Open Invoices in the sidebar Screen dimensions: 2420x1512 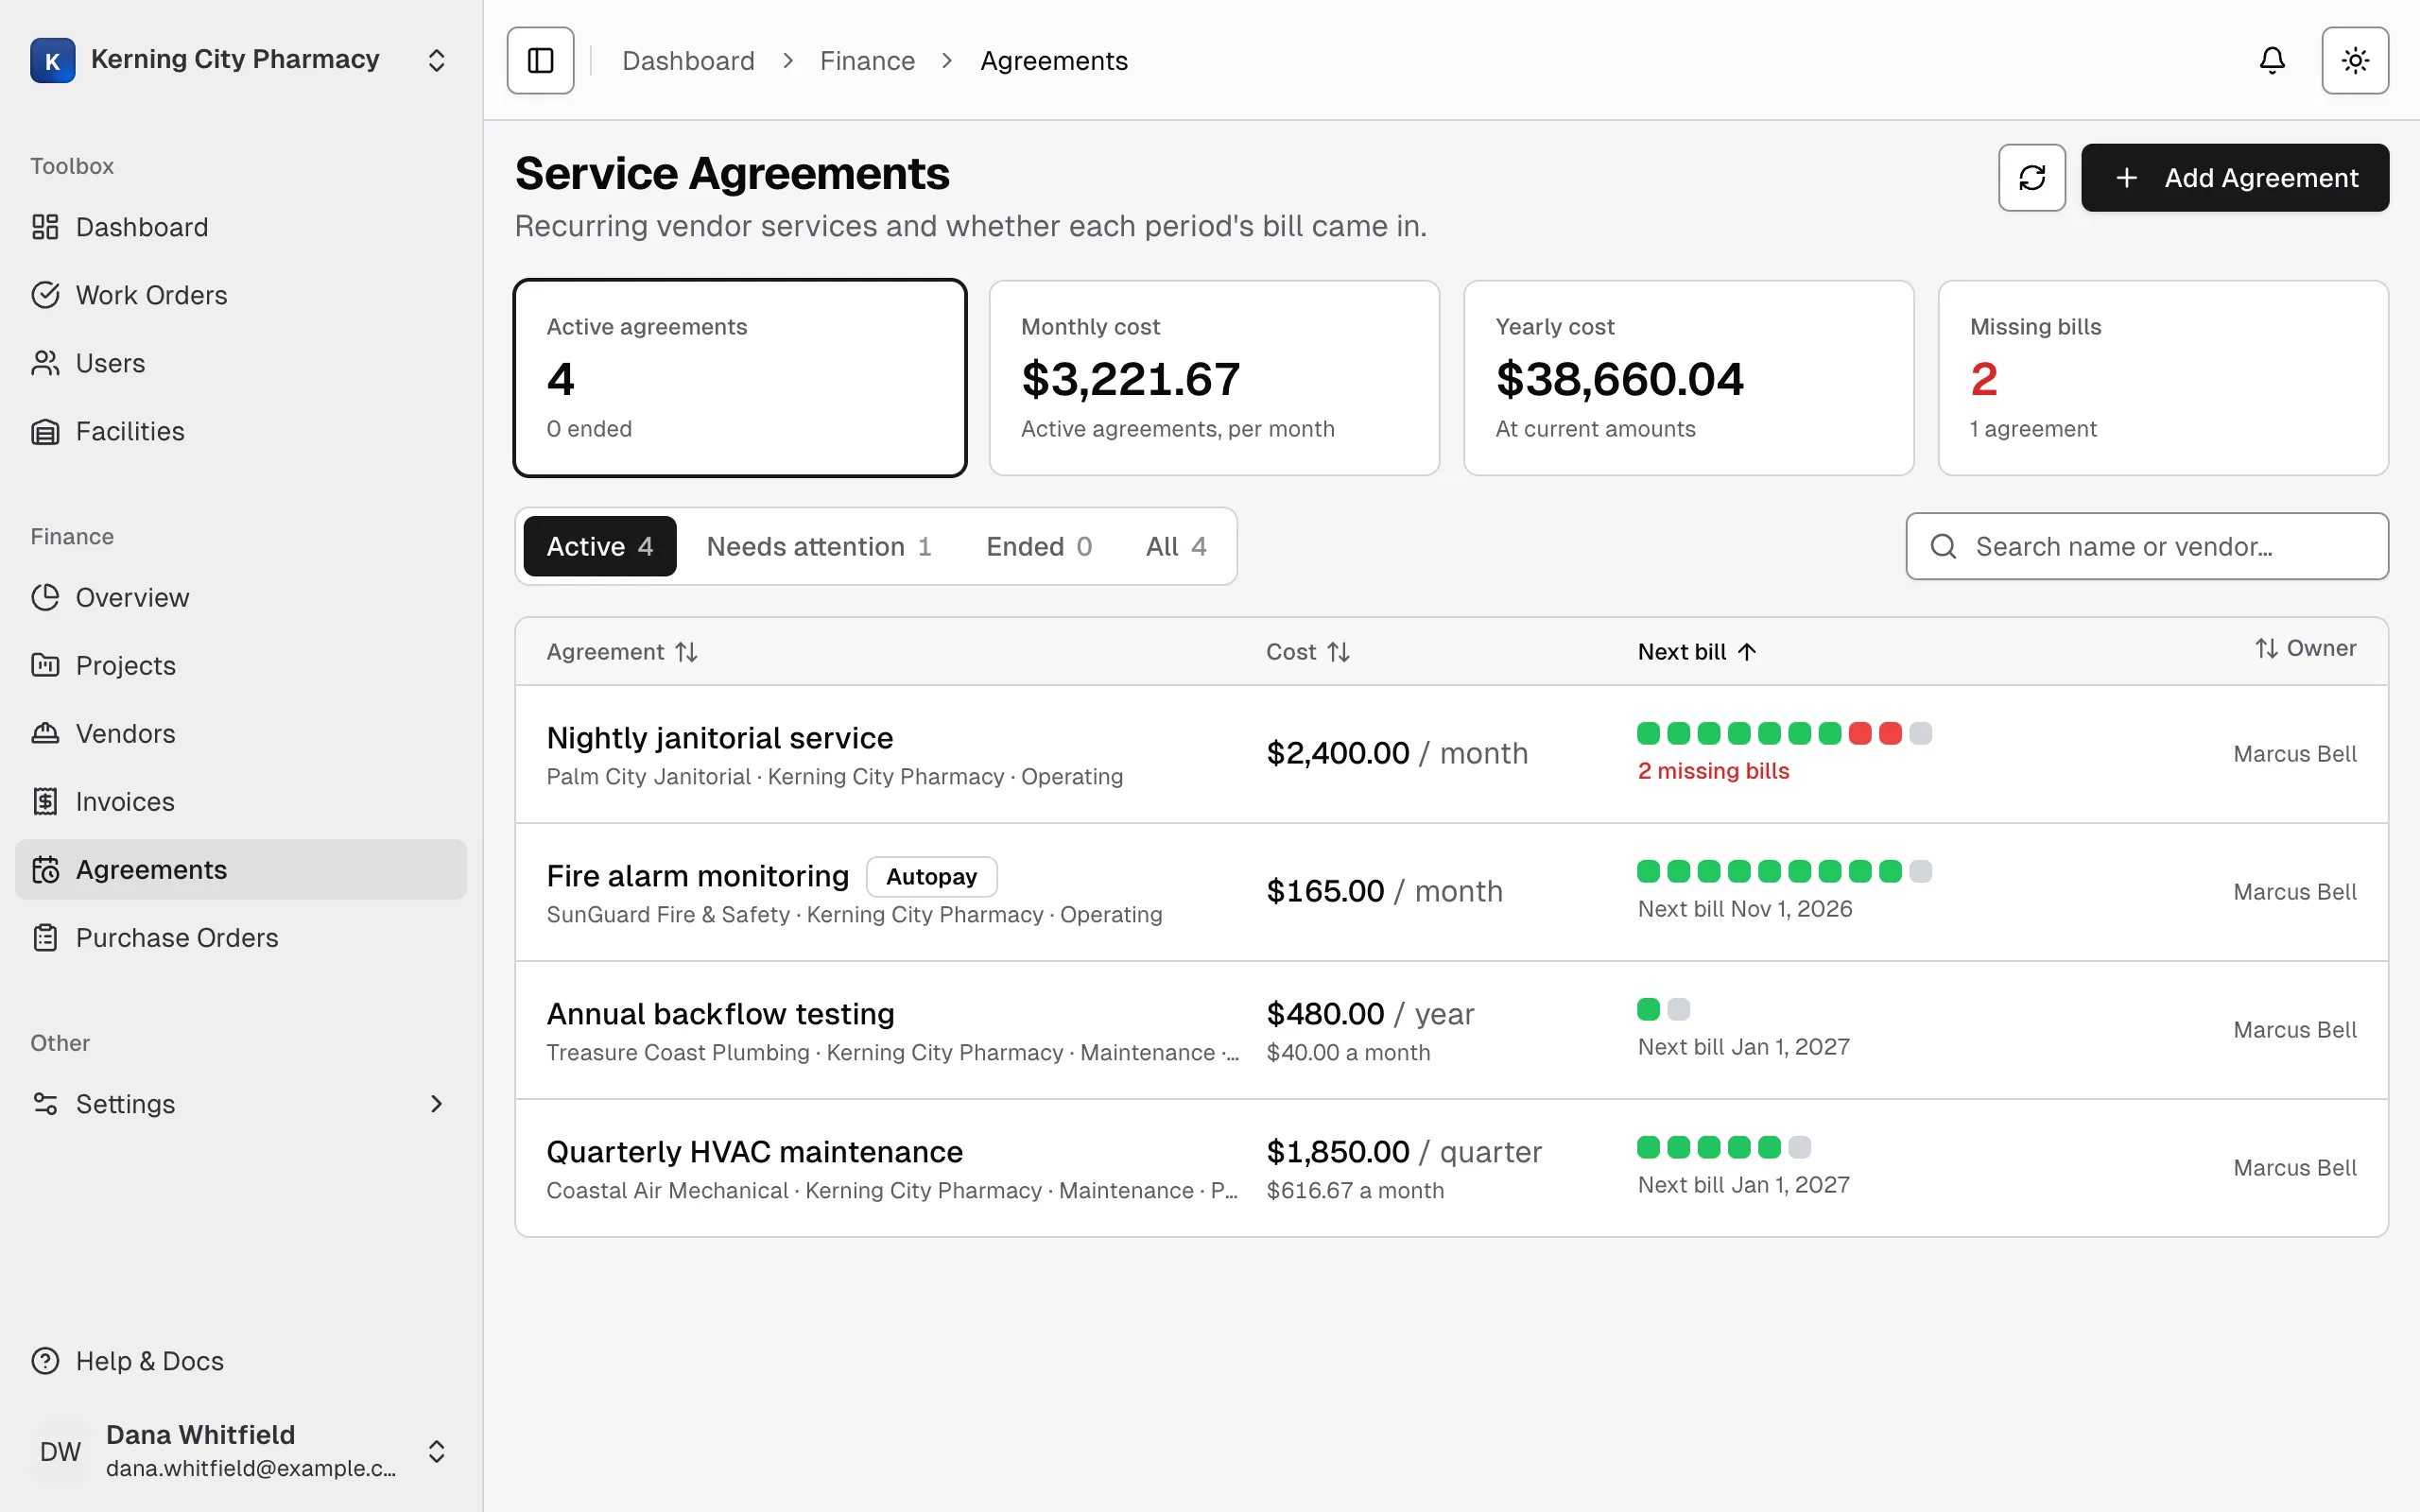pos(240,801)
